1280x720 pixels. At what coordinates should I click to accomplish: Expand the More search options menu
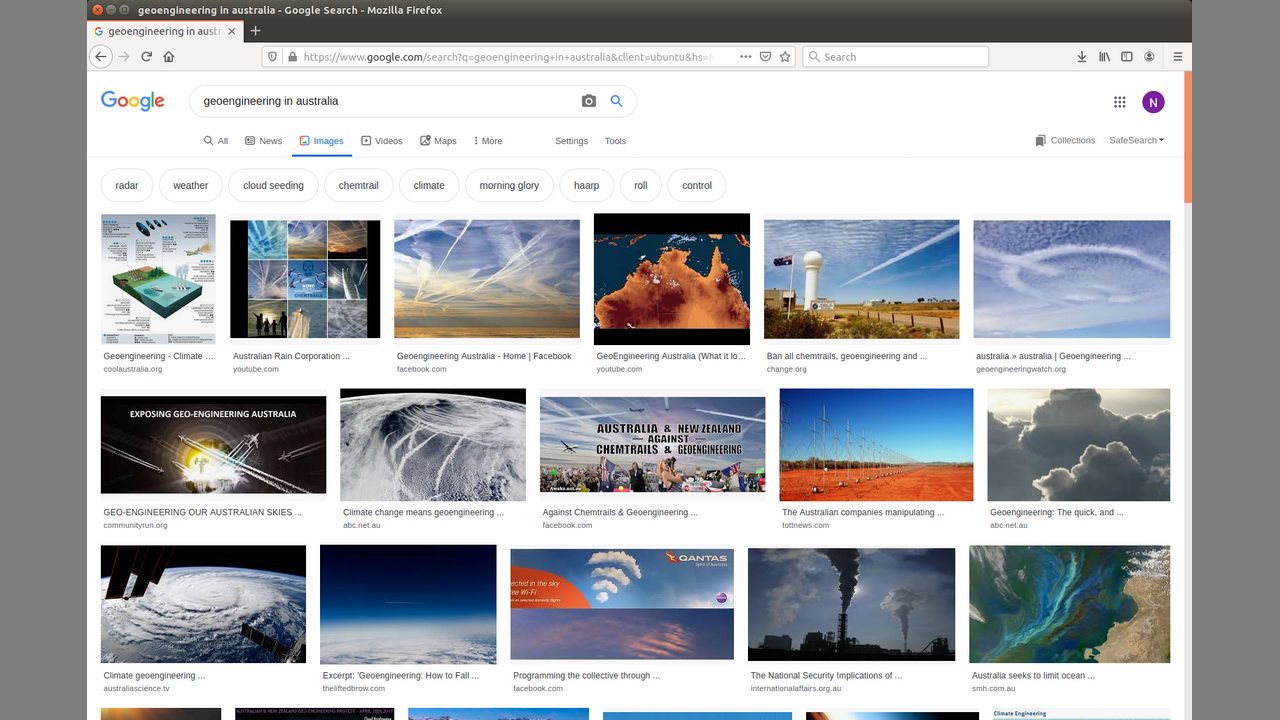pyautogui.click(x=488, y=141)
